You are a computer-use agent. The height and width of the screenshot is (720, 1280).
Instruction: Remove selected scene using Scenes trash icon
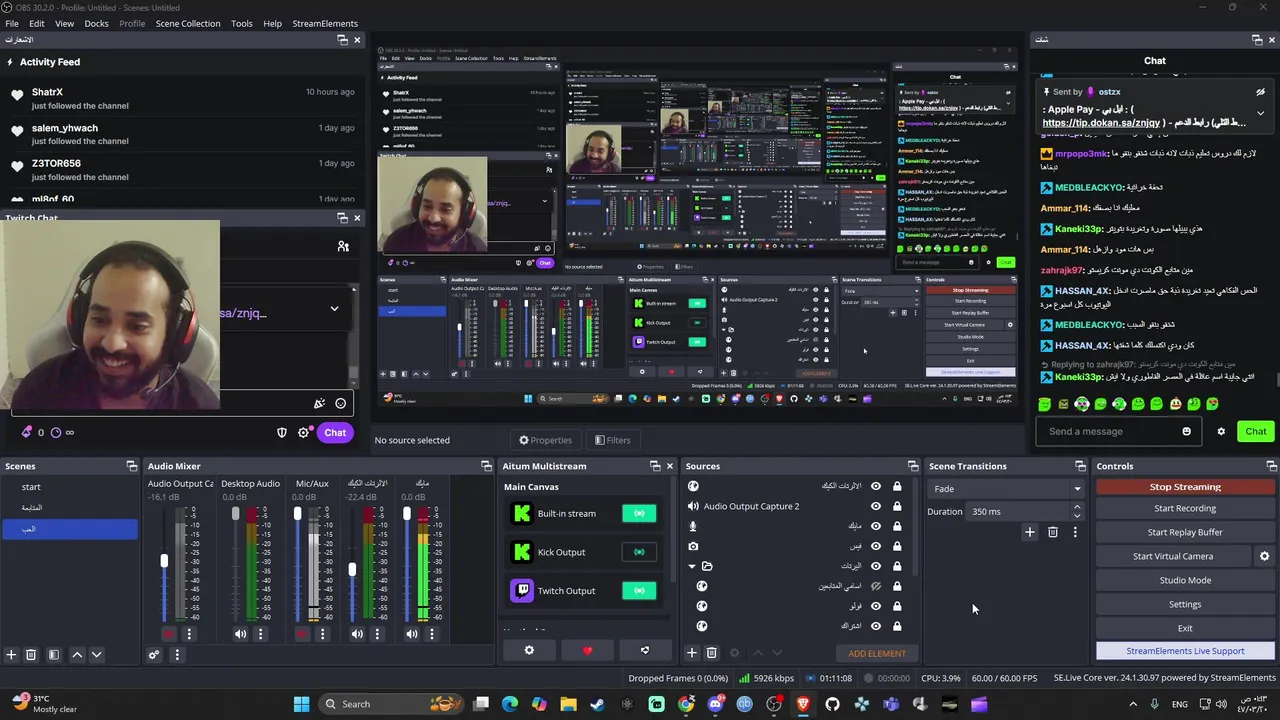(31, 655)
